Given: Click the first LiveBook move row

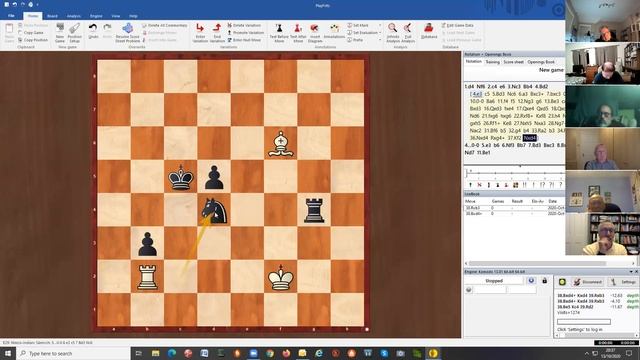Looking at the screenshot, I should coord(514,208).
